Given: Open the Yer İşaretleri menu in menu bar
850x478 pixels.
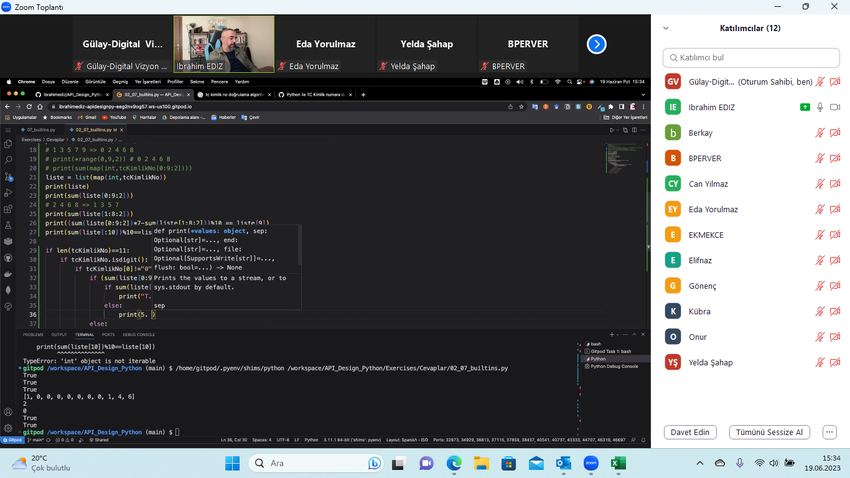Looking at the screenshot, I should coord(147,82).
